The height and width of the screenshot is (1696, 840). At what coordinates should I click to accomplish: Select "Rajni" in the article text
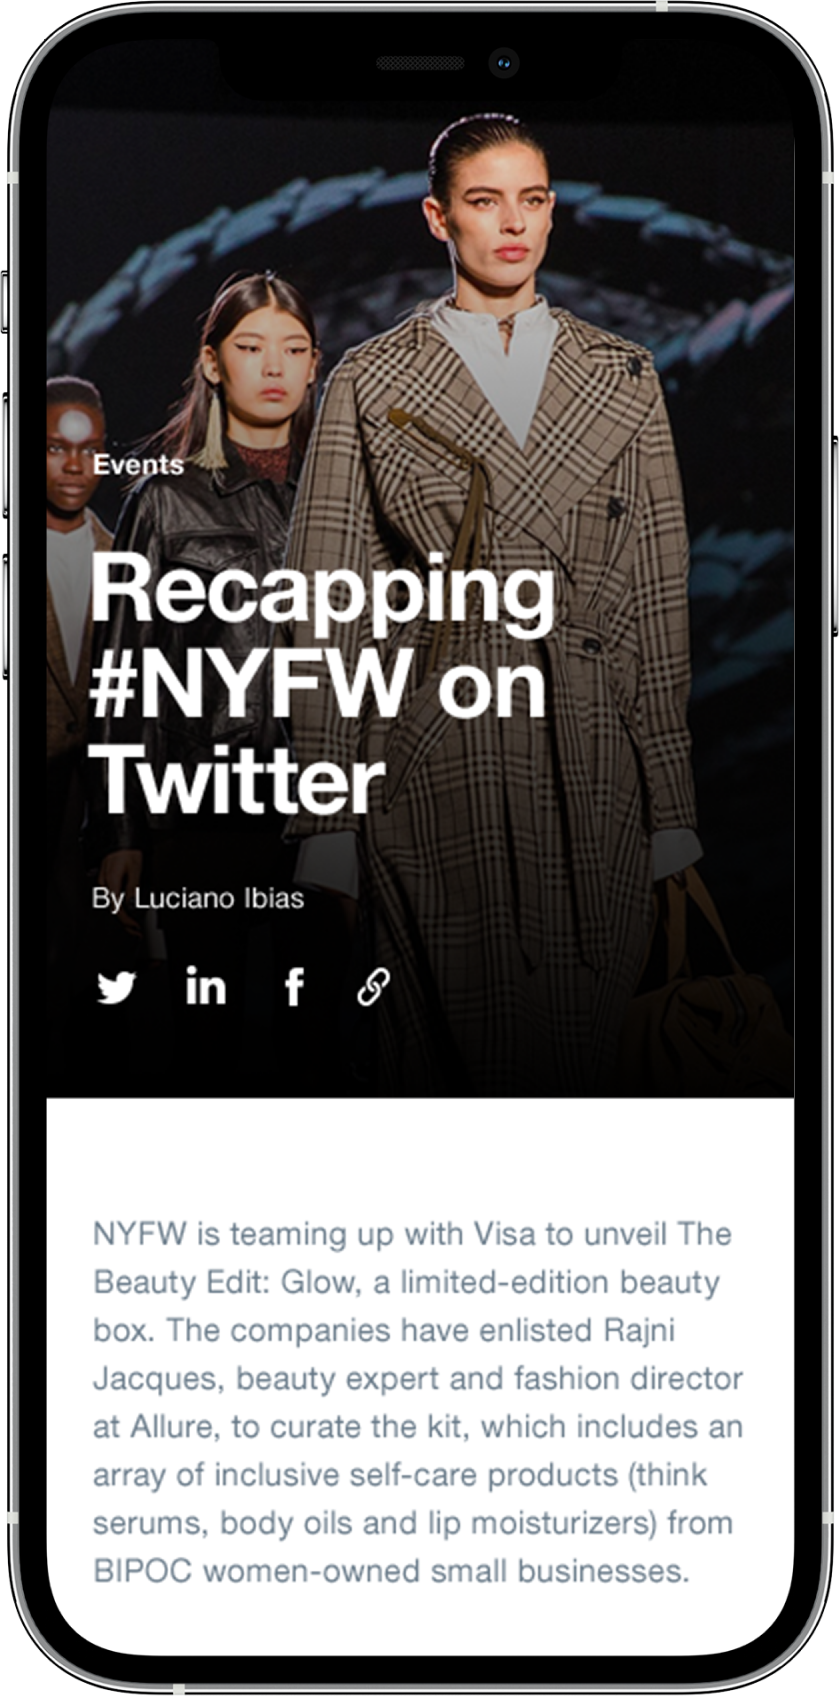640,1330
